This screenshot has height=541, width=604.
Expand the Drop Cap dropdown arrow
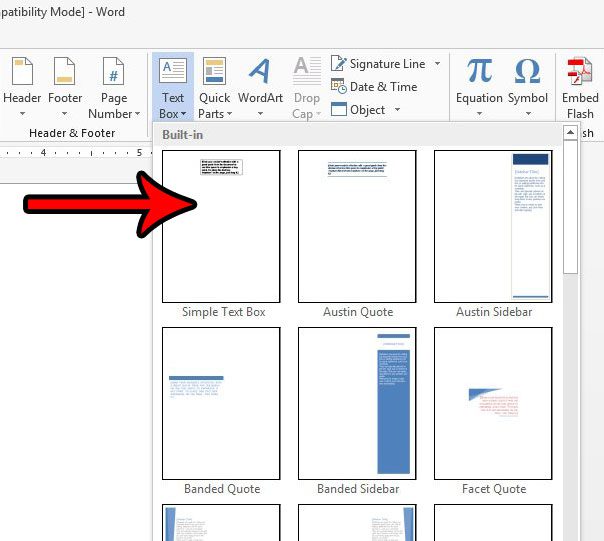click(x=318, y=114)
